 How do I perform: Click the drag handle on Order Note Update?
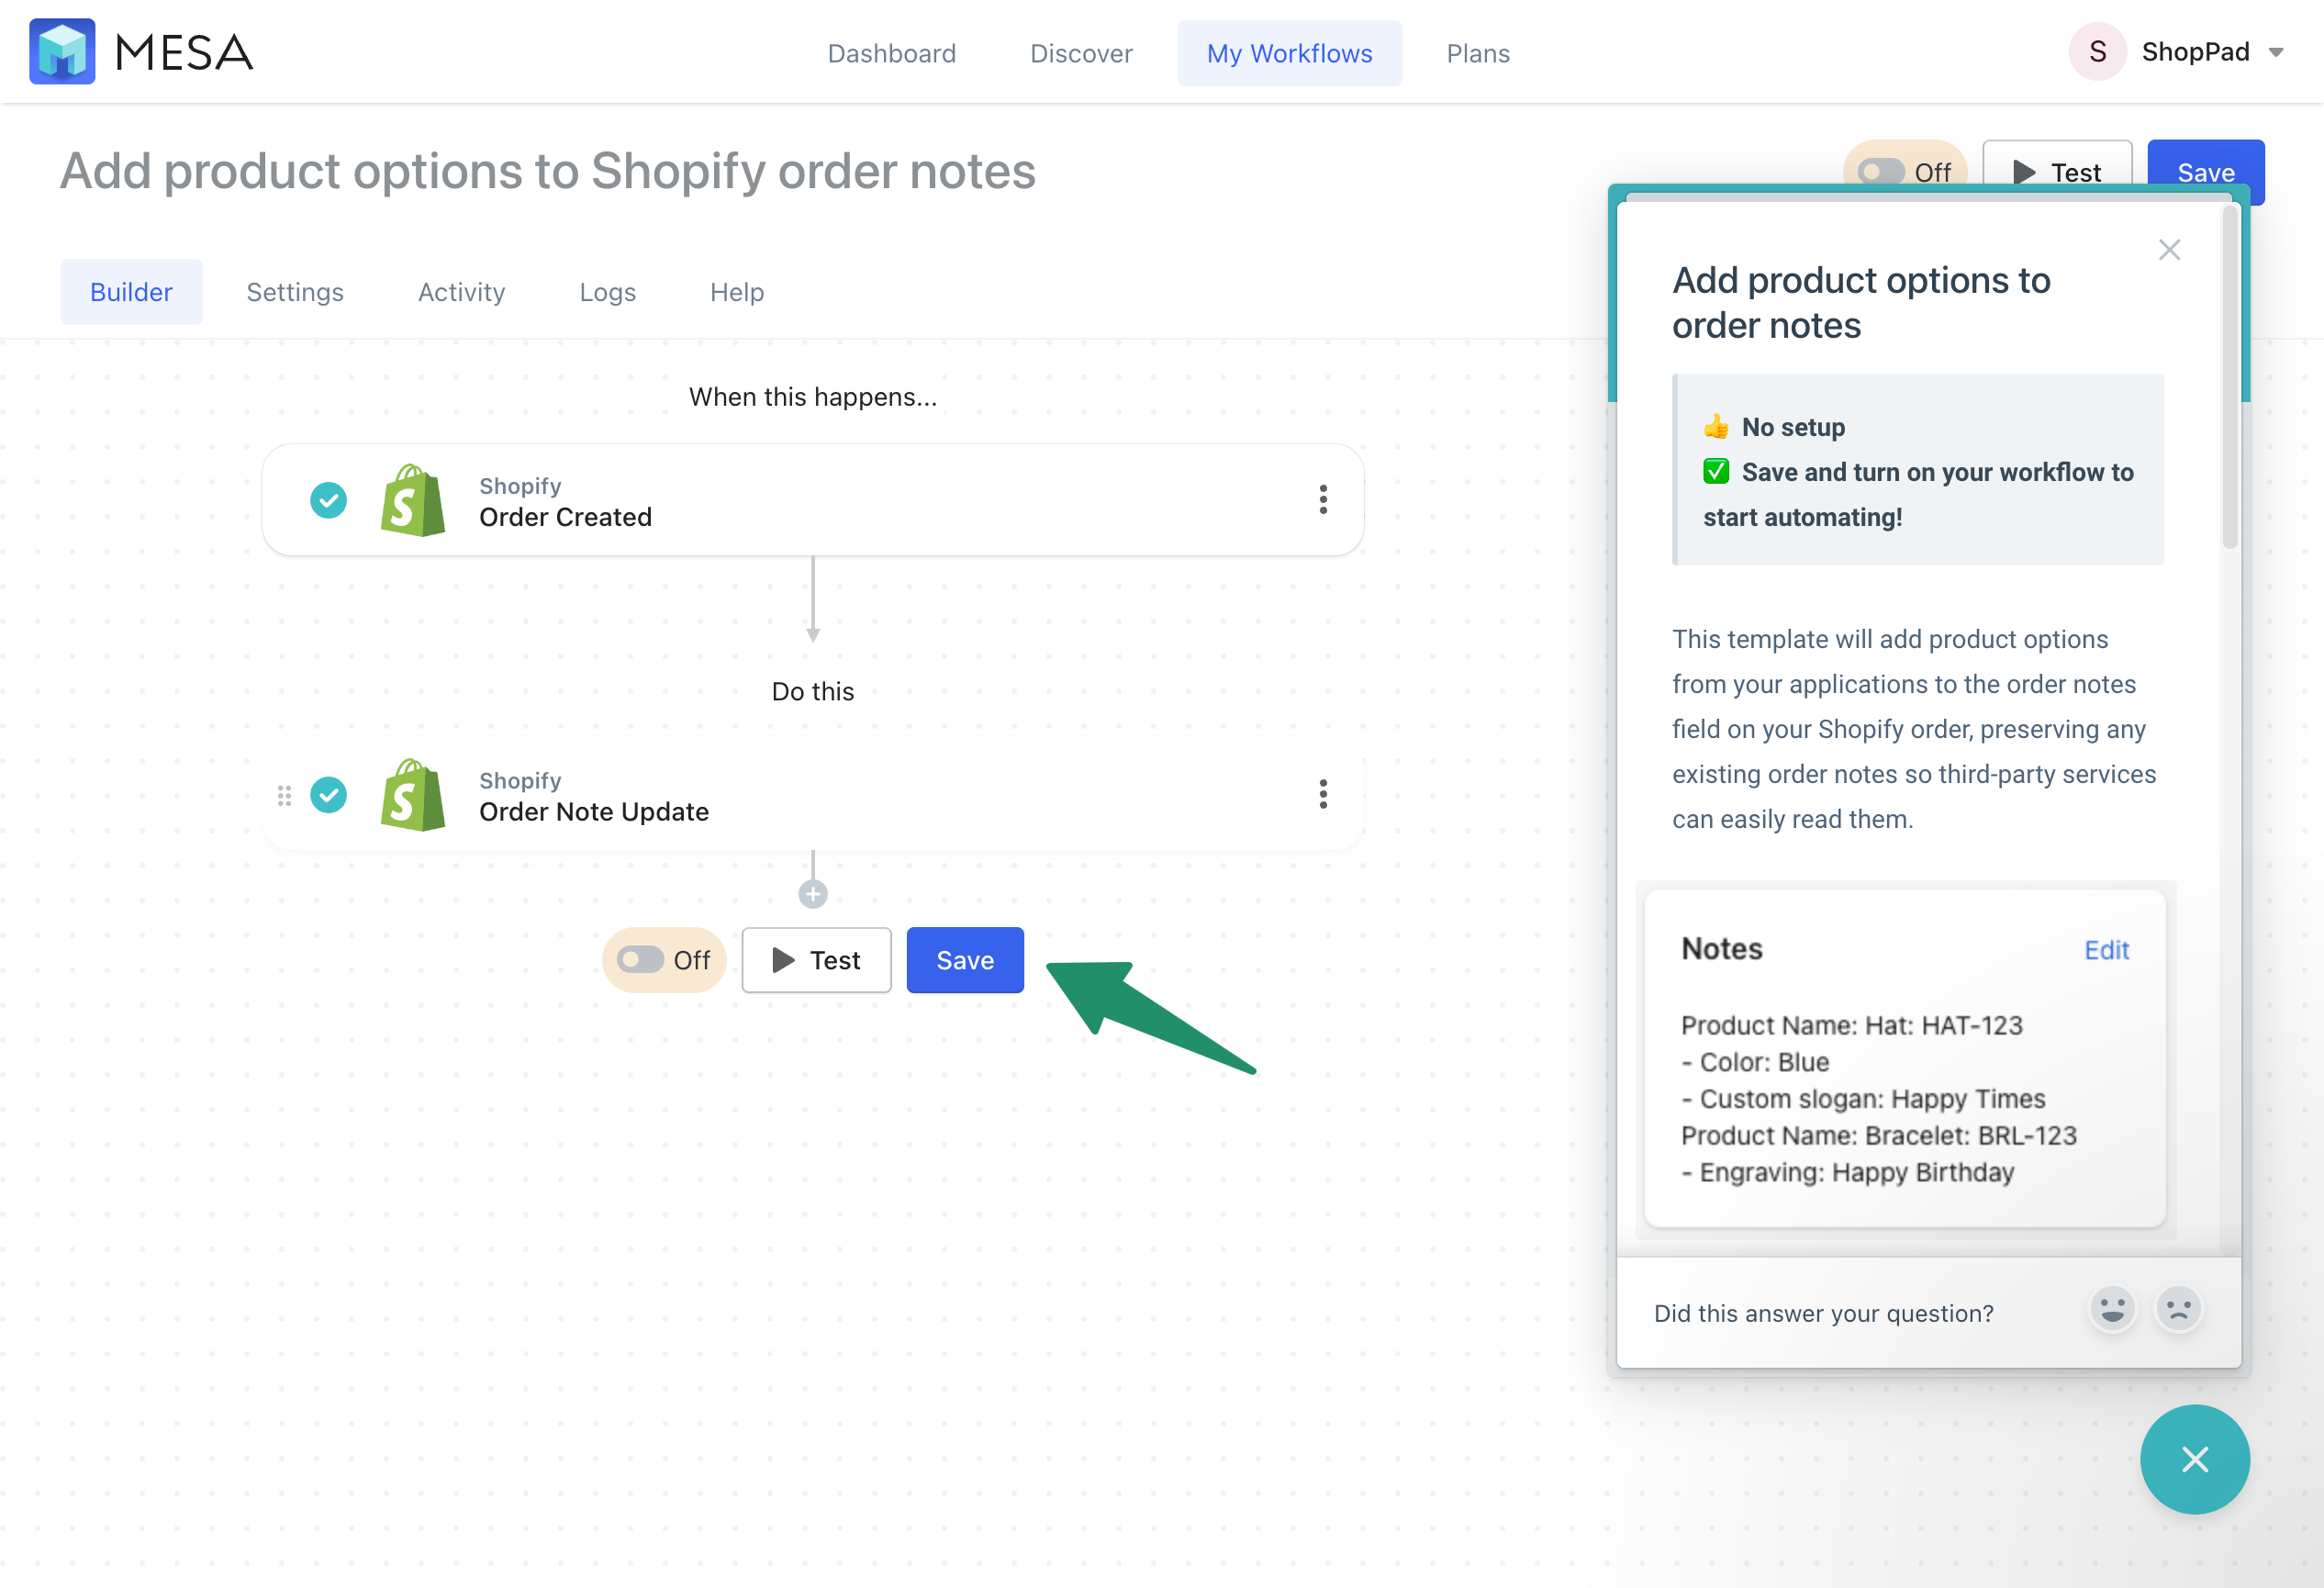point(284,795)
